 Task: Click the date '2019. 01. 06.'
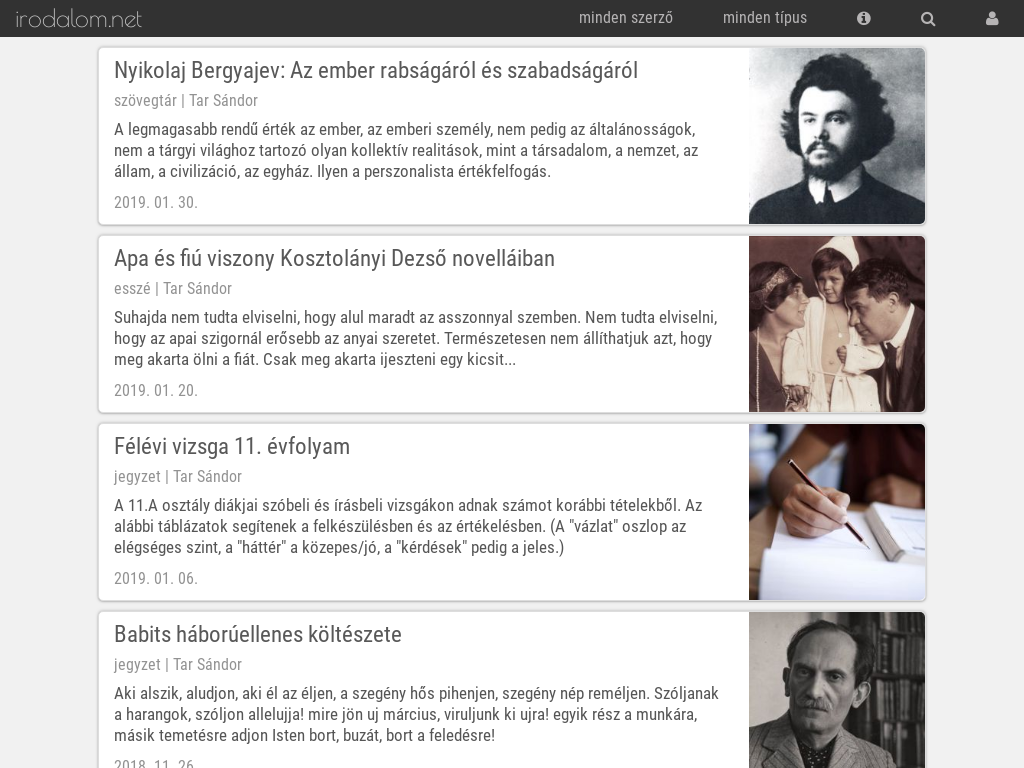156,579
